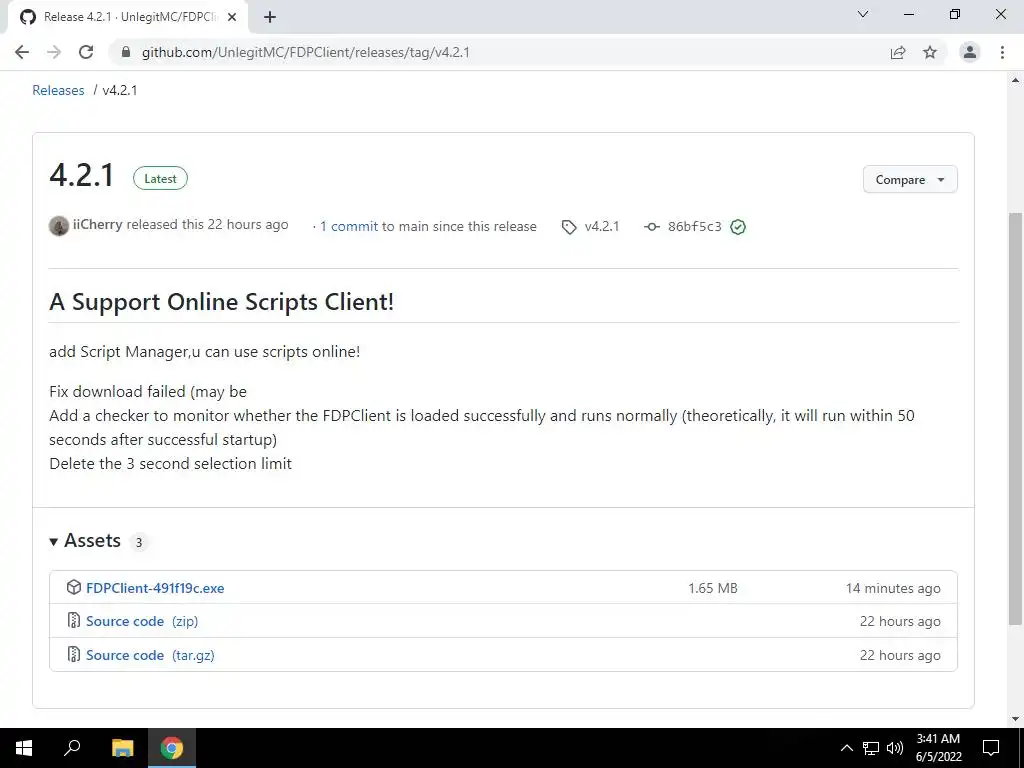Click the volume speaker tray icon
This screenshot has height=768, width=1024.
tap(895, 748)
